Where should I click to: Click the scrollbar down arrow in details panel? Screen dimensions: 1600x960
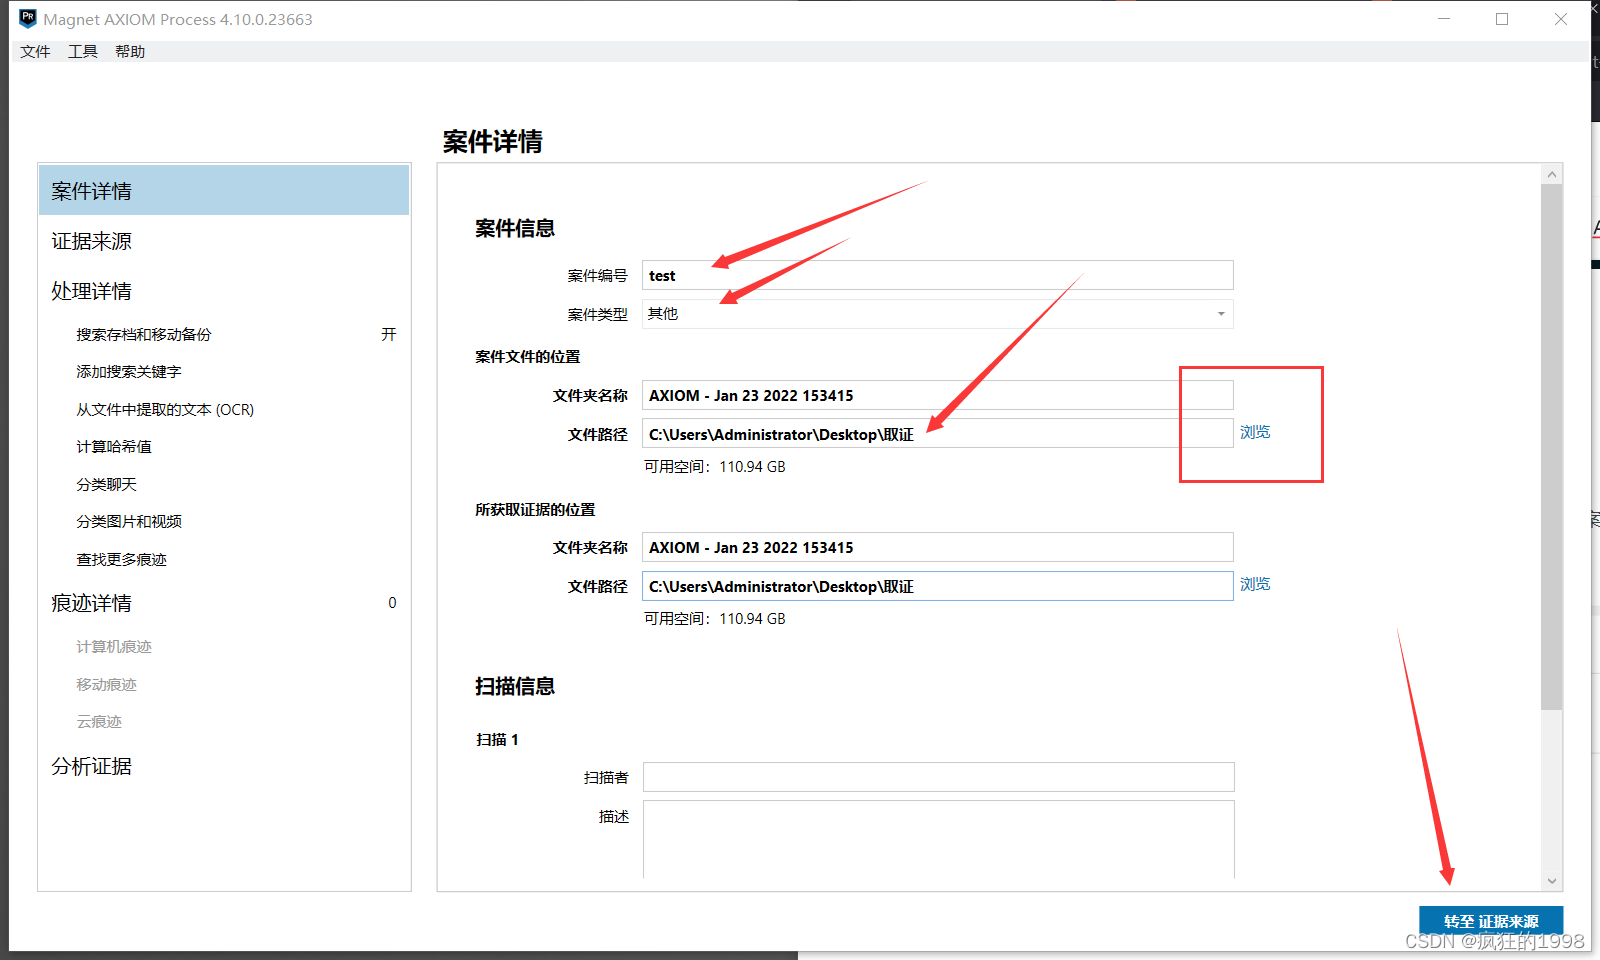tap(1552, 881)
